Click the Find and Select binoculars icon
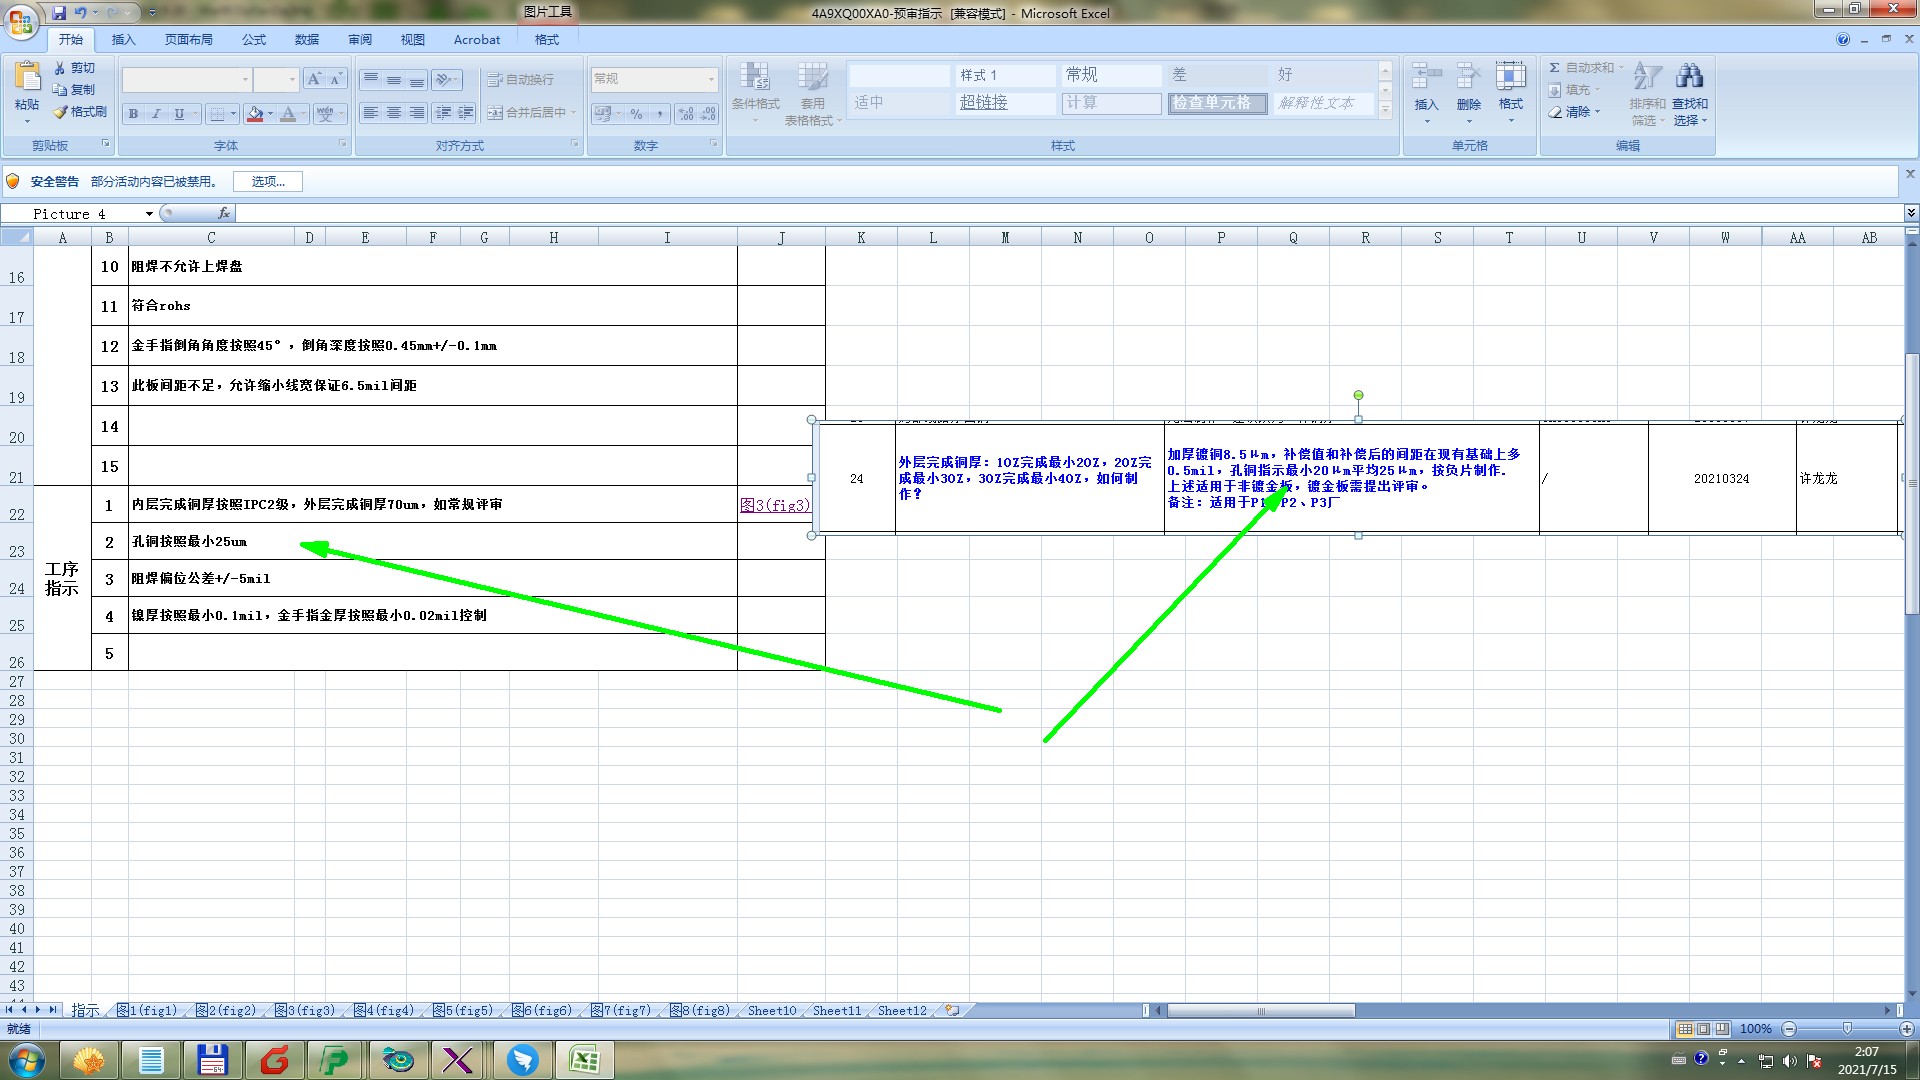 click(x=1690, y=77)
